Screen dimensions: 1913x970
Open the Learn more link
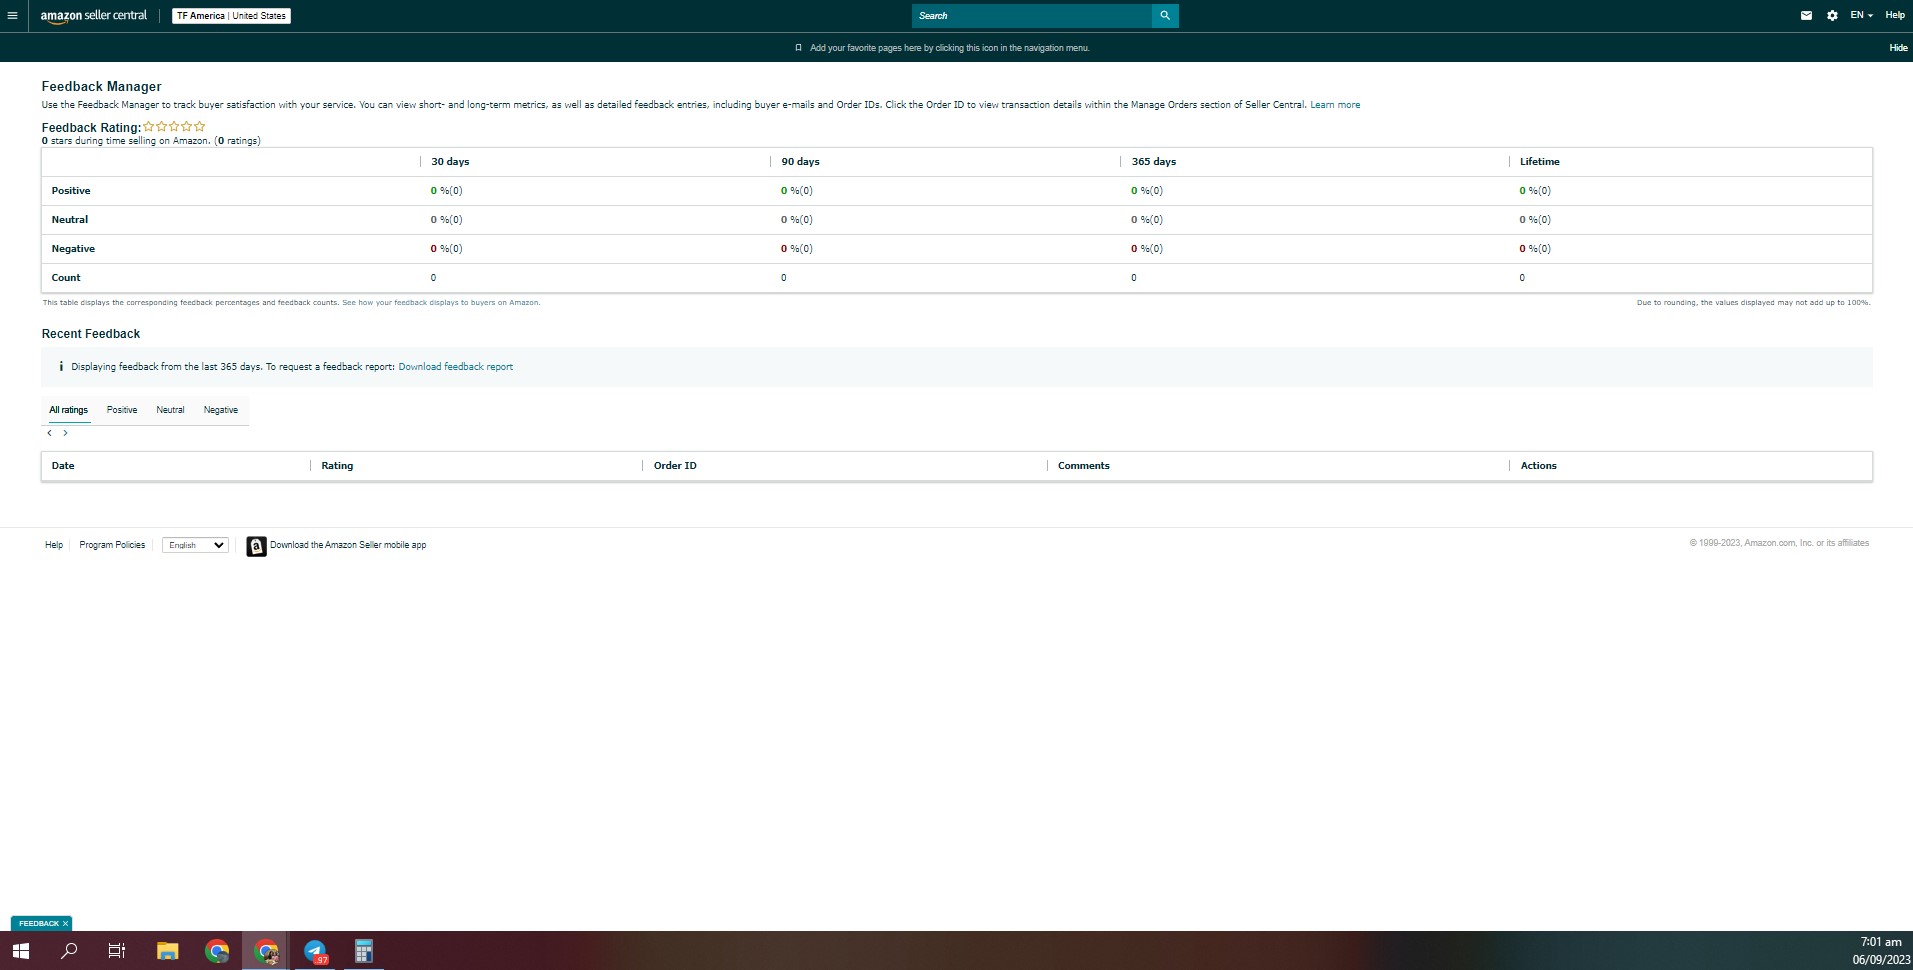pos(1335,105)
